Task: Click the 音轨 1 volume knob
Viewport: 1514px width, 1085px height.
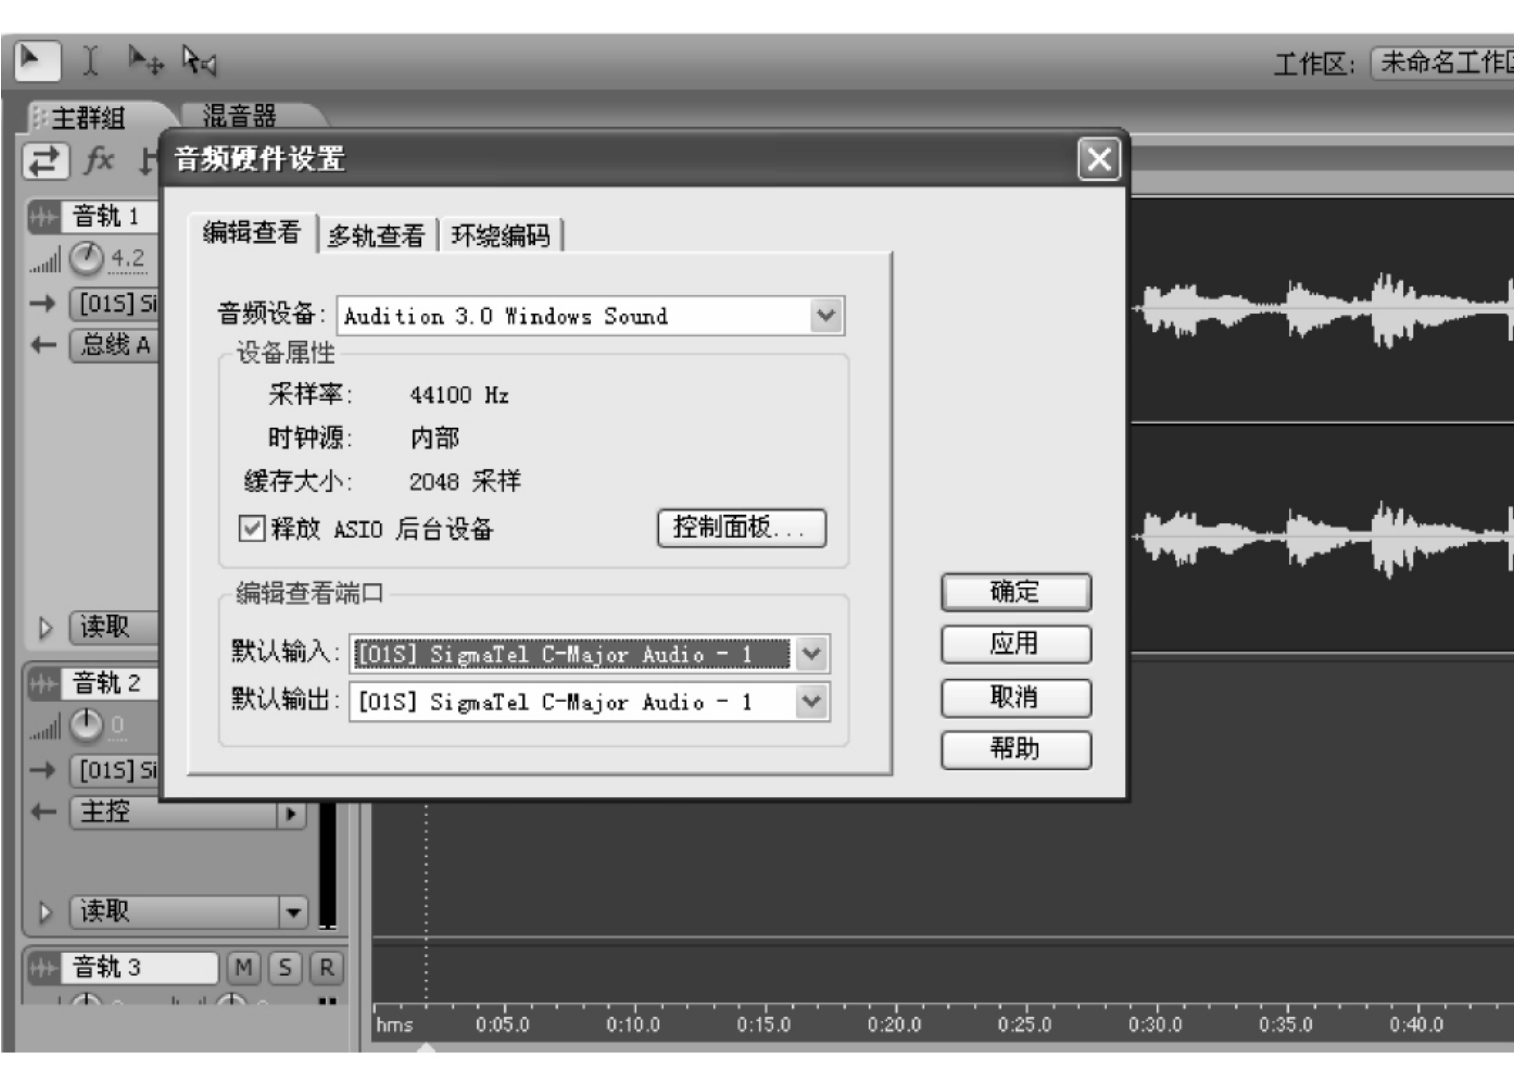Action: point(87,259)
